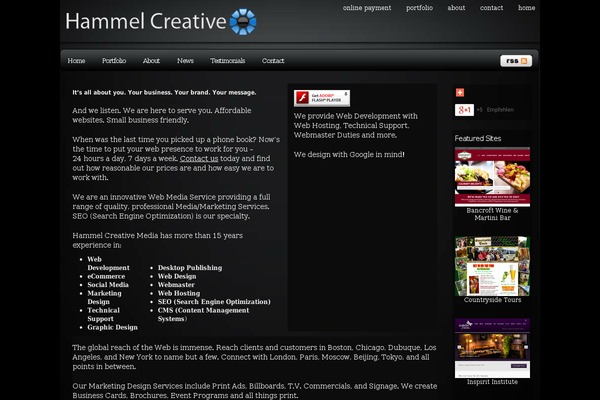Open the RSS feed button
Viewport: 600px width, 400px height.
pyautogui.click(x=516, y=60)
